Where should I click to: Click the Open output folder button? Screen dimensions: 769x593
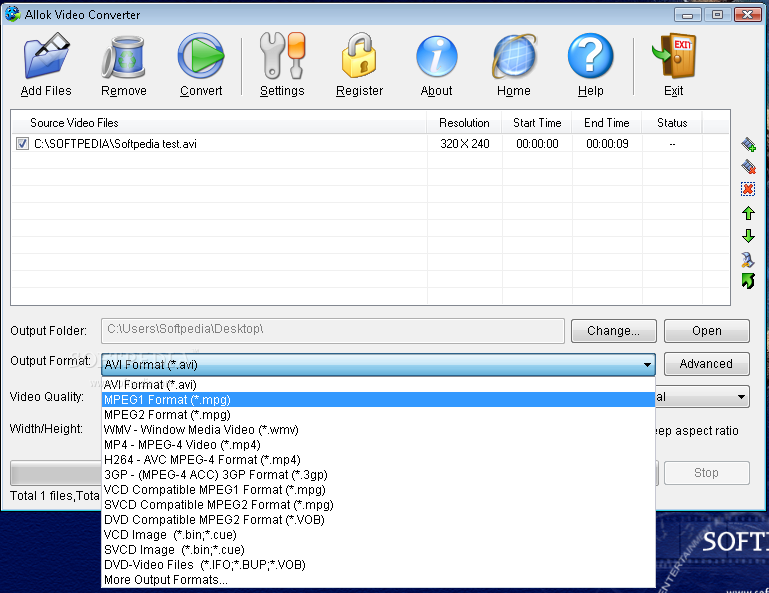pos(707,331)
